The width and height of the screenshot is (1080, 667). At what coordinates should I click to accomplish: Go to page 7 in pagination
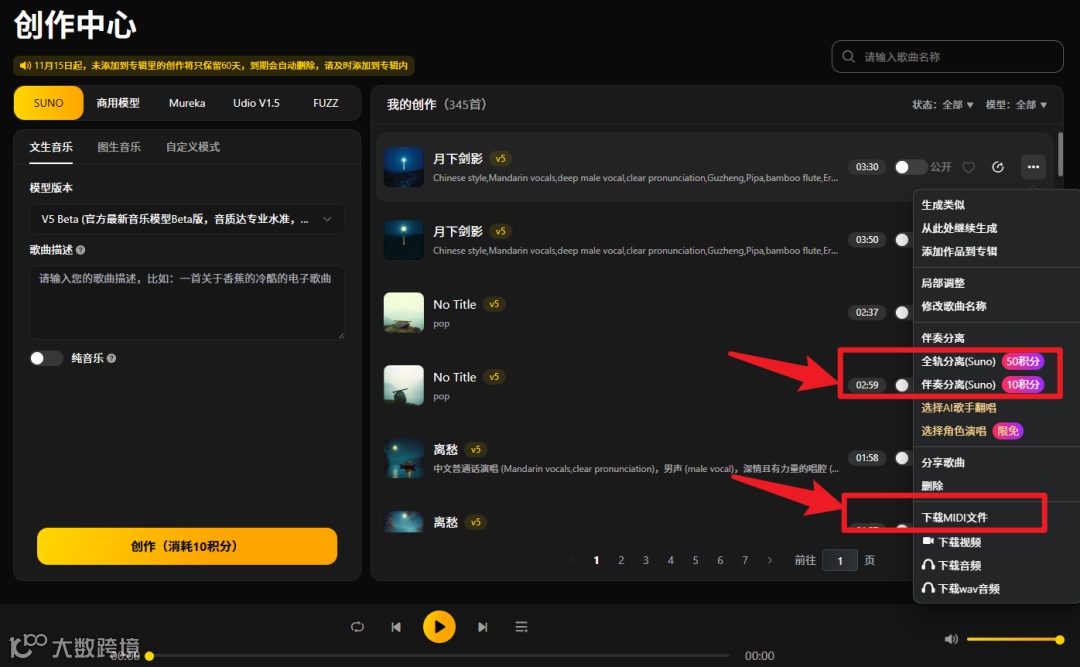pyautogui.click(x=745, y=560)
